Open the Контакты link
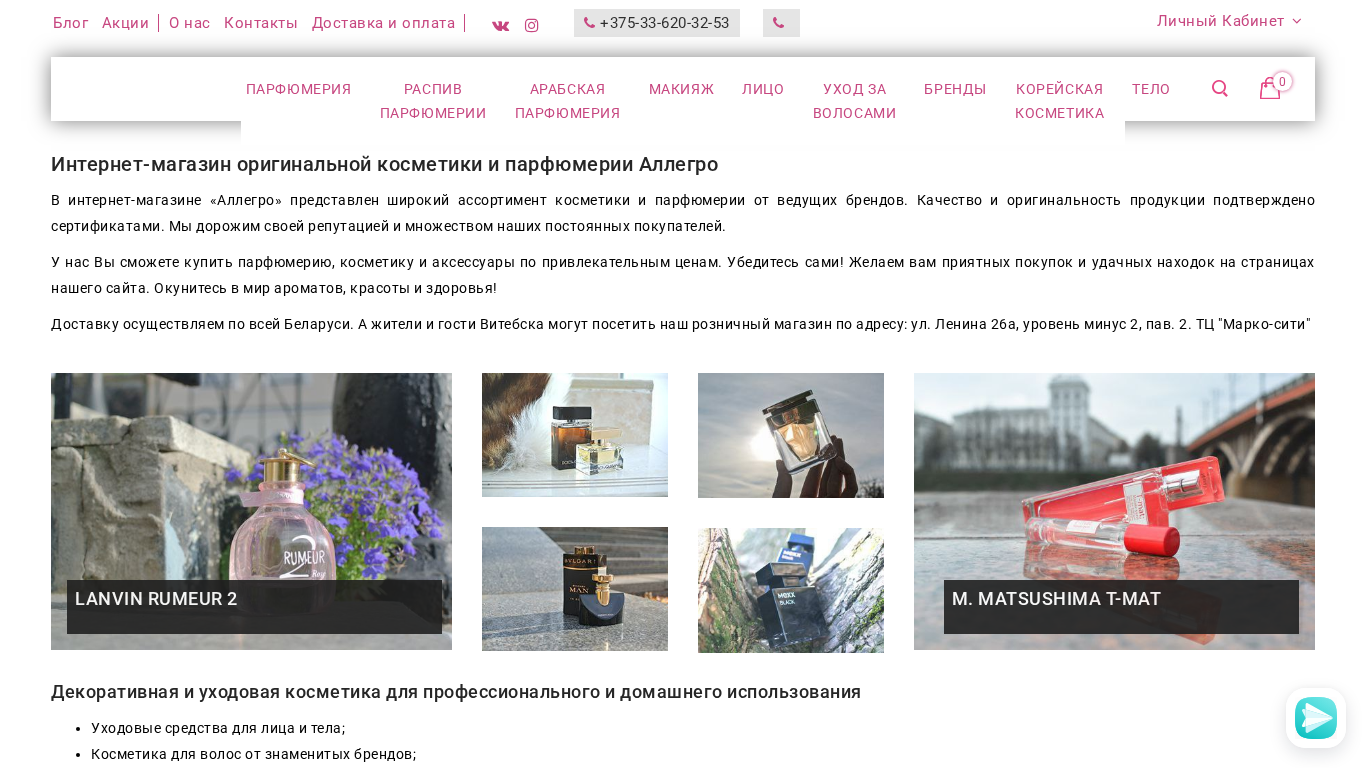The width and height of the screenshot is (1366, 768). tap(261, 23)
